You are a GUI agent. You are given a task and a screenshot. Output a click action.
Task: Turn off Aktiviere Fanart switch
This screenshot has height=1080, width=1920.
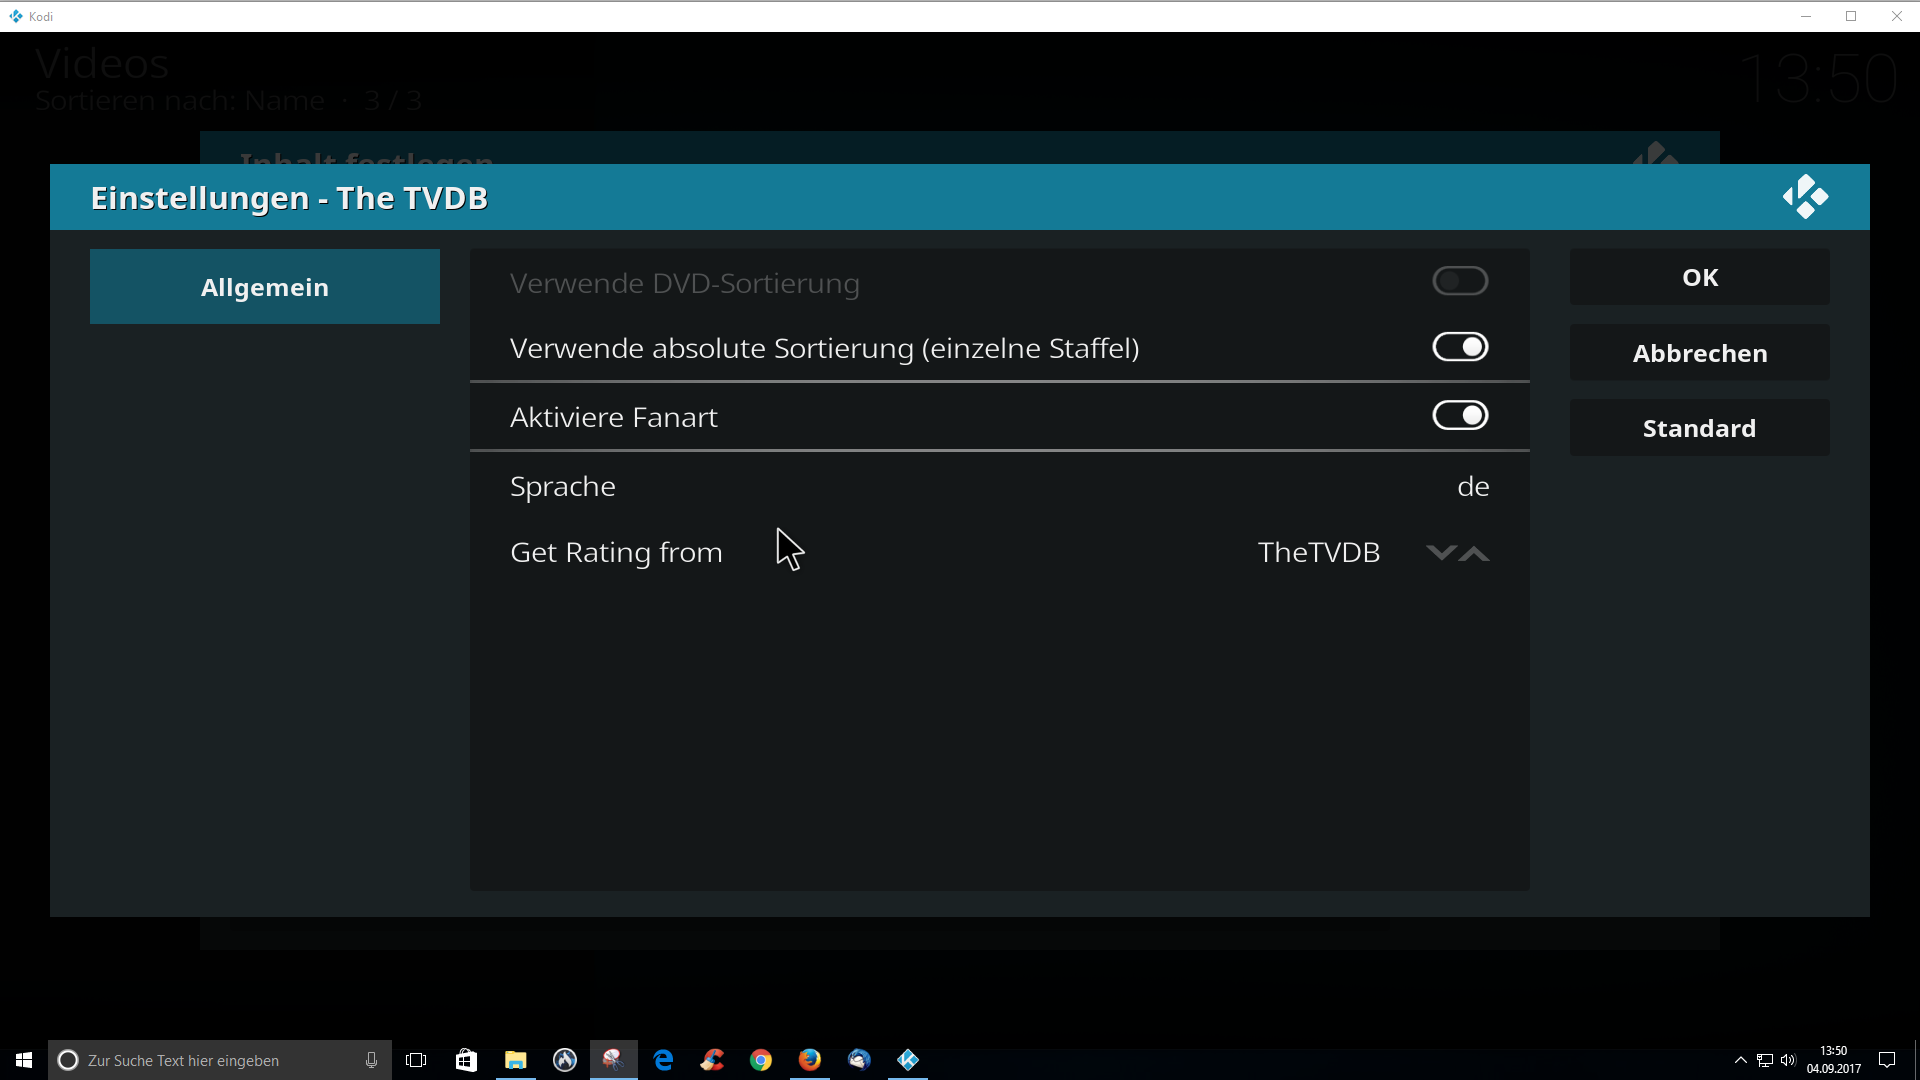coord(1460,415)
